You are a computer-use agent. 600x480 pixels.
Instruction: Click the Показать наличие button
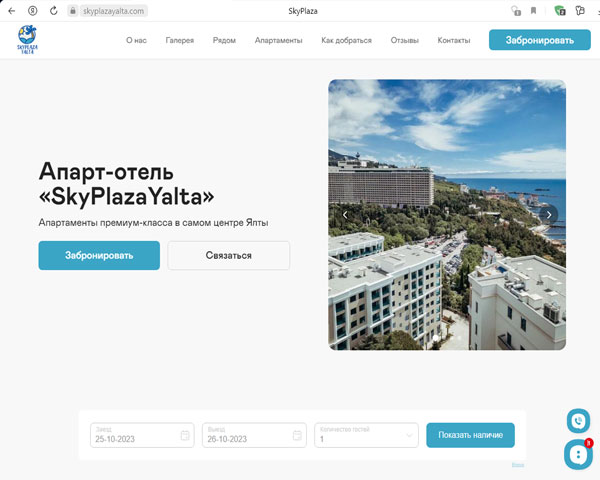pyautogui.click(x=470, y=435)
